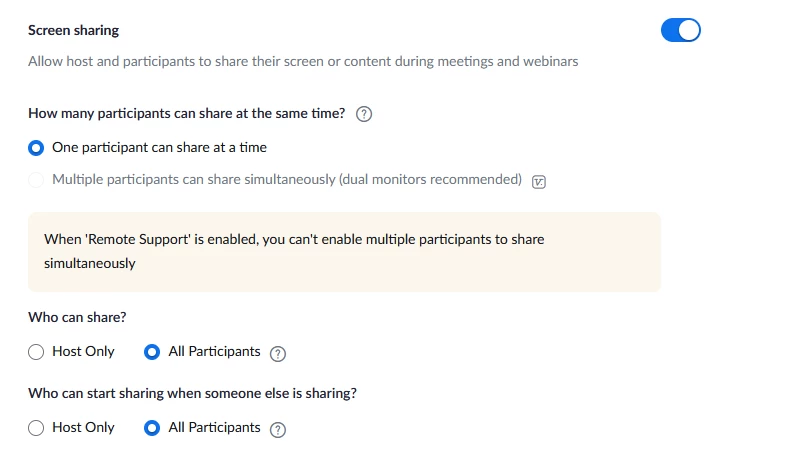
Task: Choose All Participants under Who can share
Action: point(152,352)
